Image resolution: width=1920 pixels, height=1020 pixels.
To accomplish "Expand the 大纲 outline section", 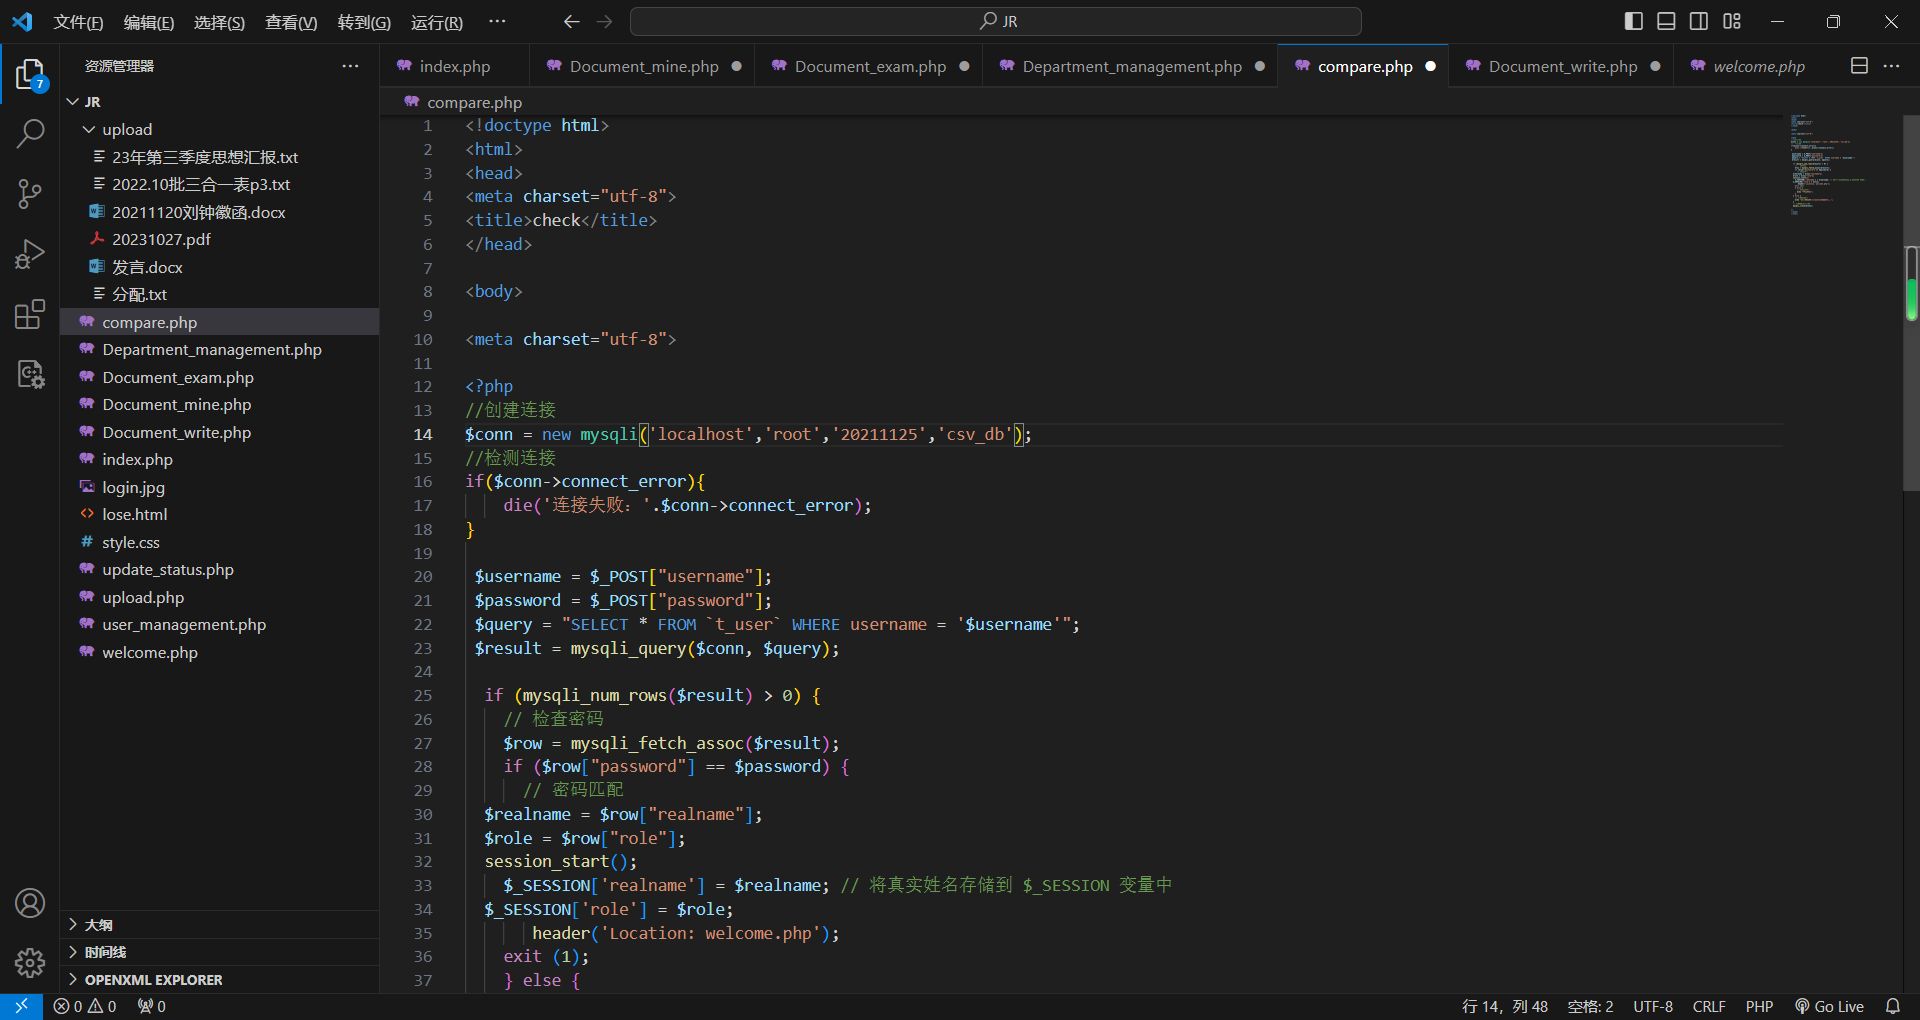I will point(98,925).
